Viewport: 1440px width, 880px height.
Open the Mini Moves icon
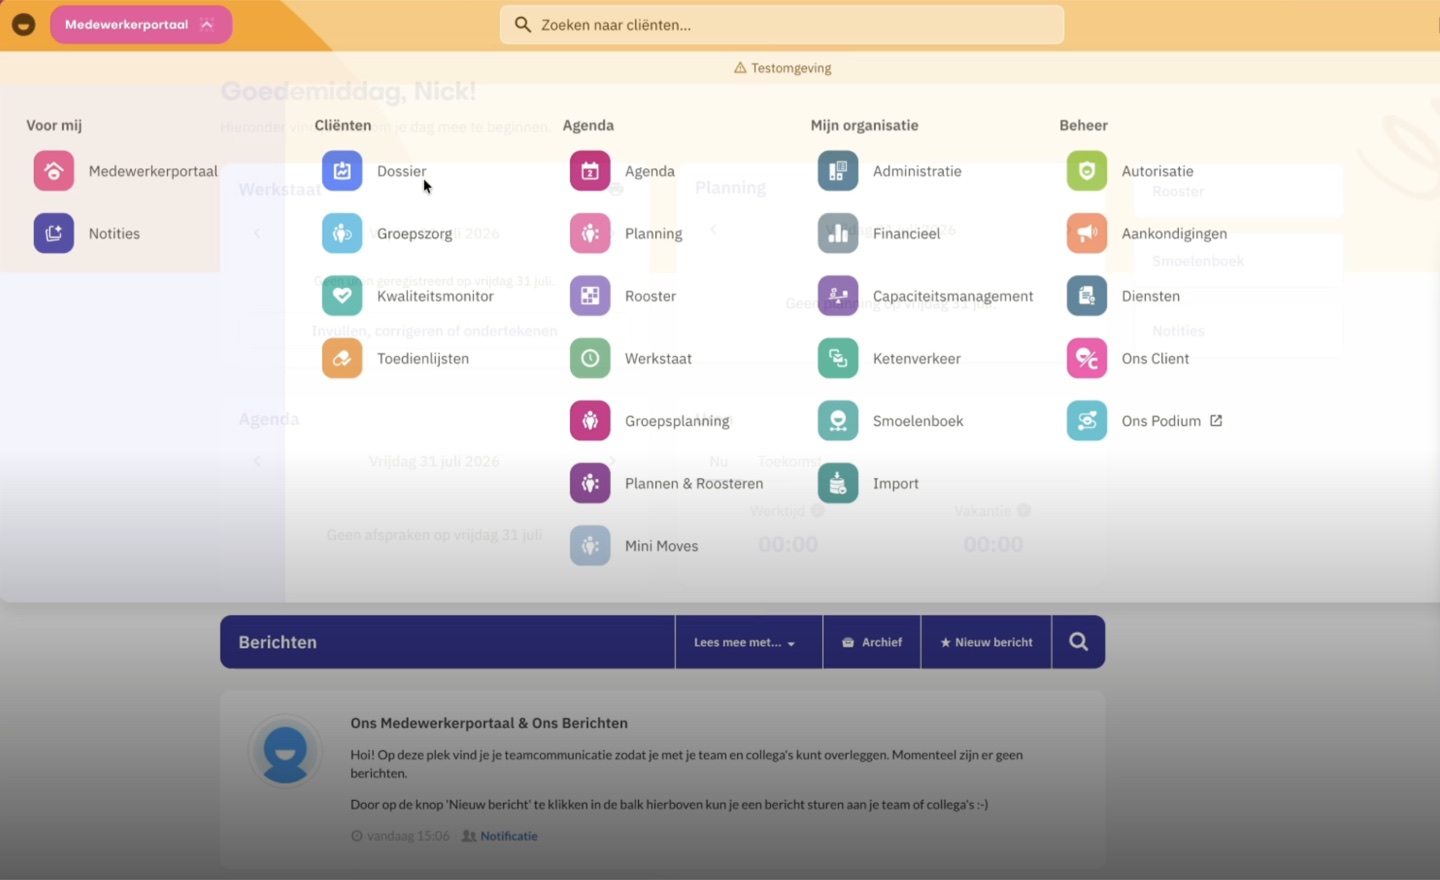tap(590, 546)
